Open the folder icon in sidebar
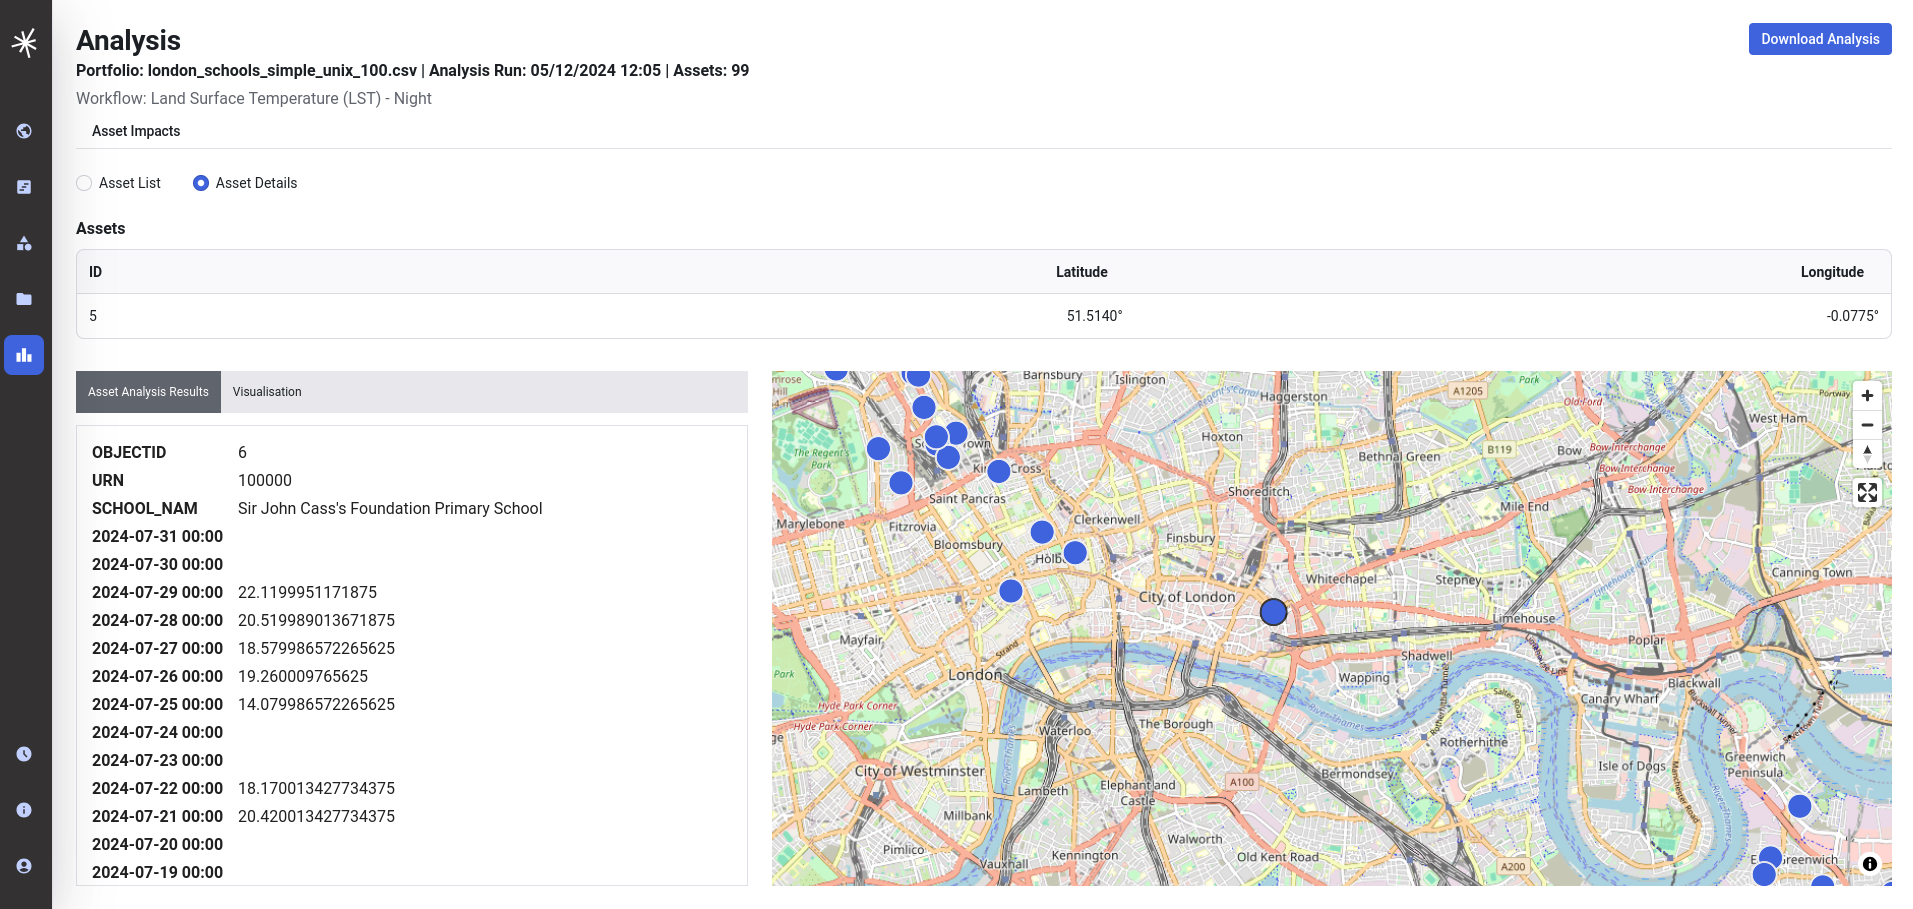The width and height of the screenshot is (1913, 909). [x=24, y=299]
